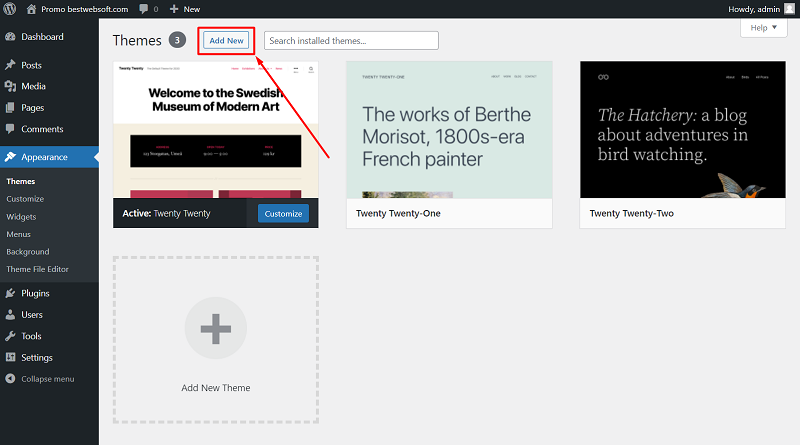The height and width of the screenshot is (445, 800).
Task: Expand the Help dropdown tab
Action: point(763,28)
